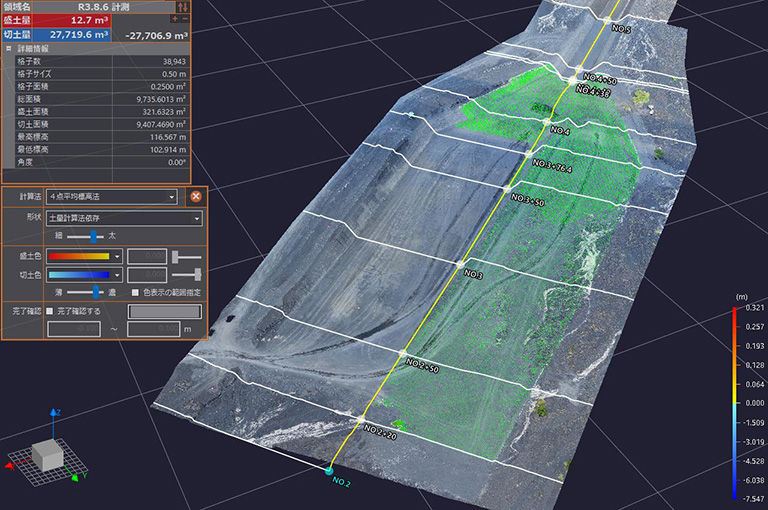Click the 盛土量 value 12.7 m³
This screenshot has height=510, width=768.
click(89, 21)
